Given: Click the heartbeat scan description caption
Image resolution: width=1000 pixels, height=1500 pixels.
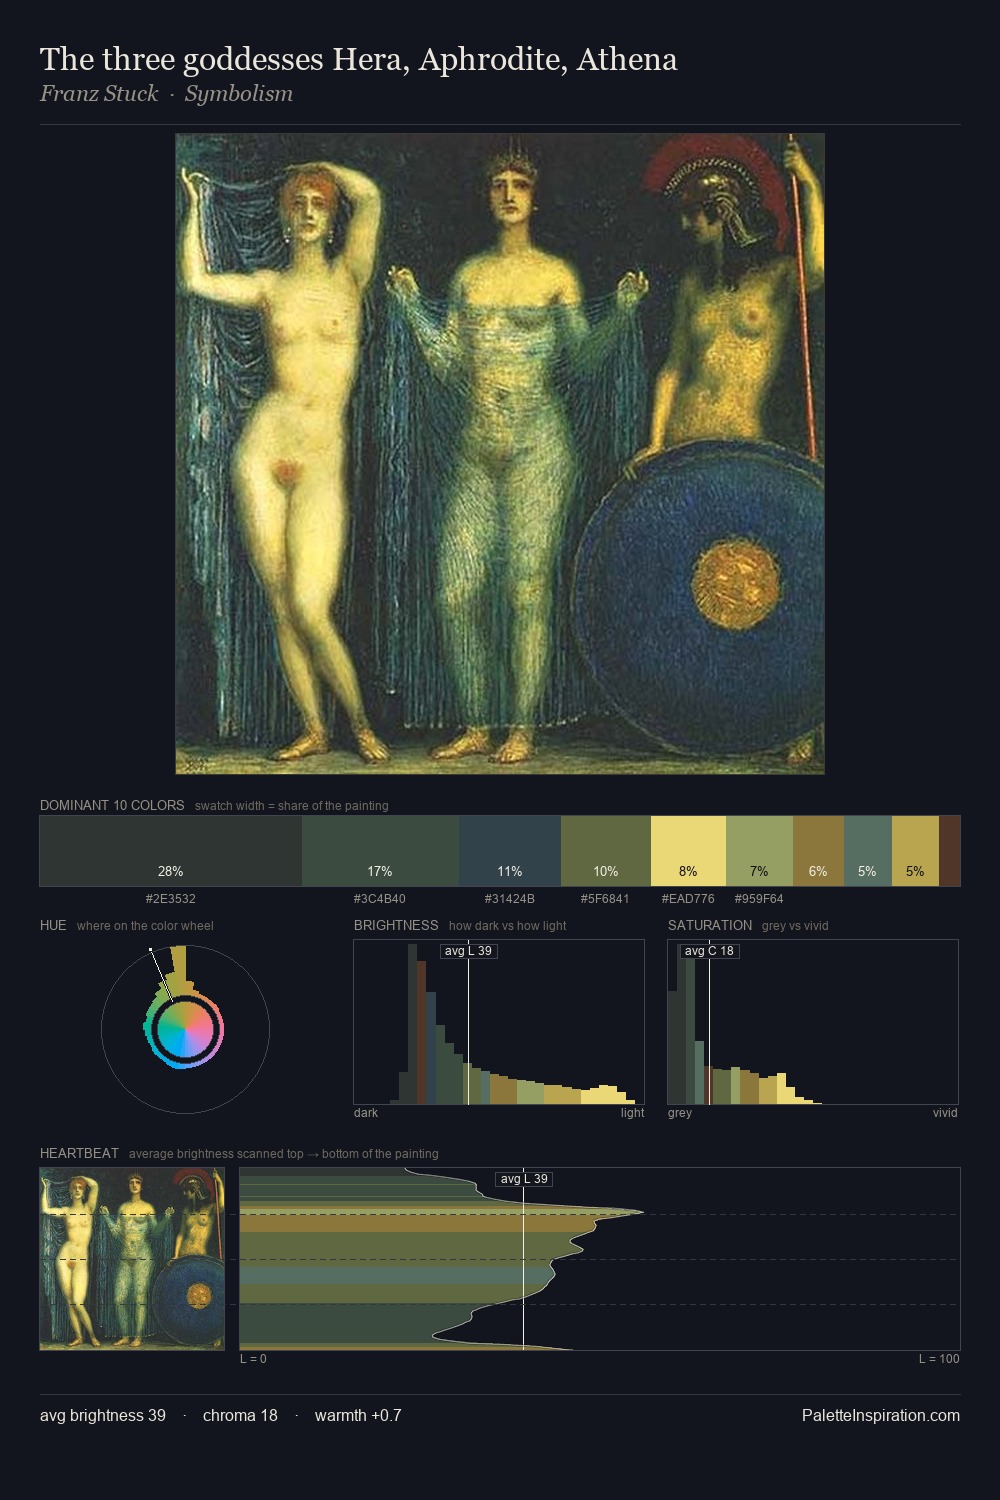Looking at the screenshot, I should point(284,1154).
